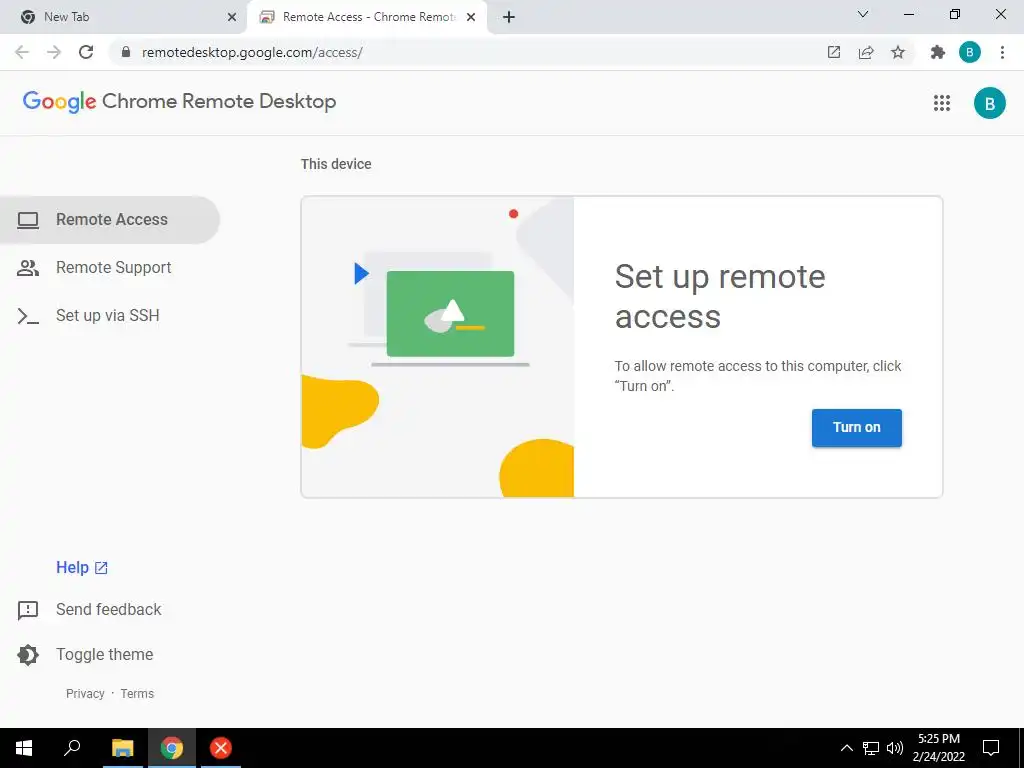Close the Remote Access tab
This screenshot has width=1024, height=768.
(471, 18)
